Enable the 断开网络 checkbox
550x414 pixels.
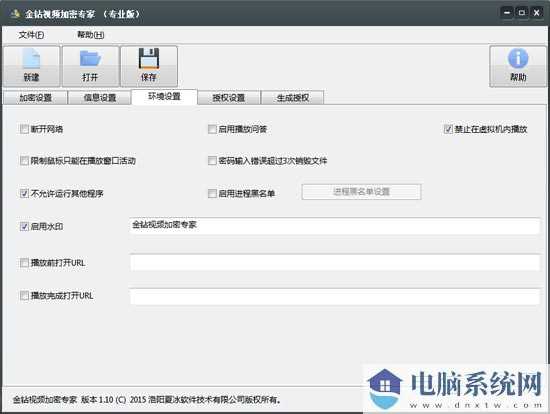point(24,129)
